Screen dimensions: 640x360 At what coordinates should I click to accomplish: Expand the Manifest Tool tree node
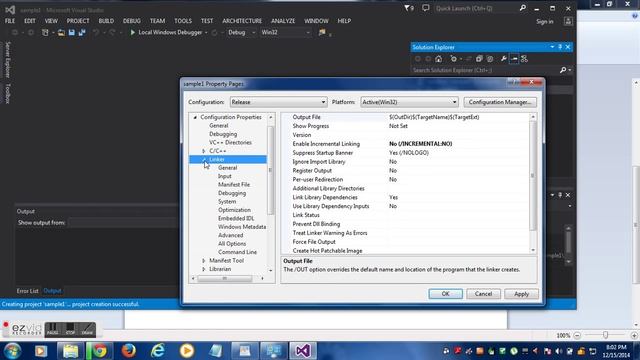click(204, 260)
